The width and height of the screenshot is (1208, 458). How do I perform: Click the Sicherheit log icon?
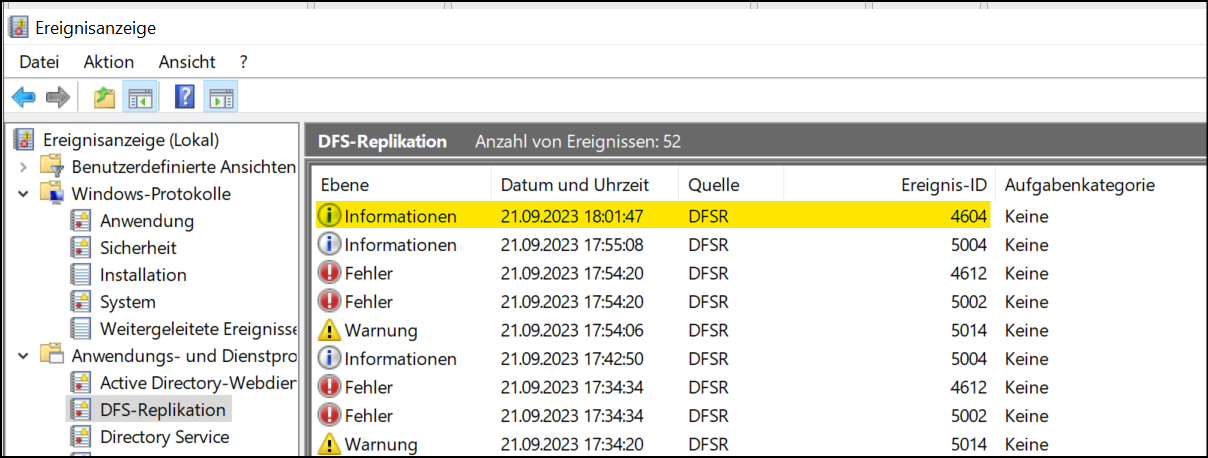81,248
